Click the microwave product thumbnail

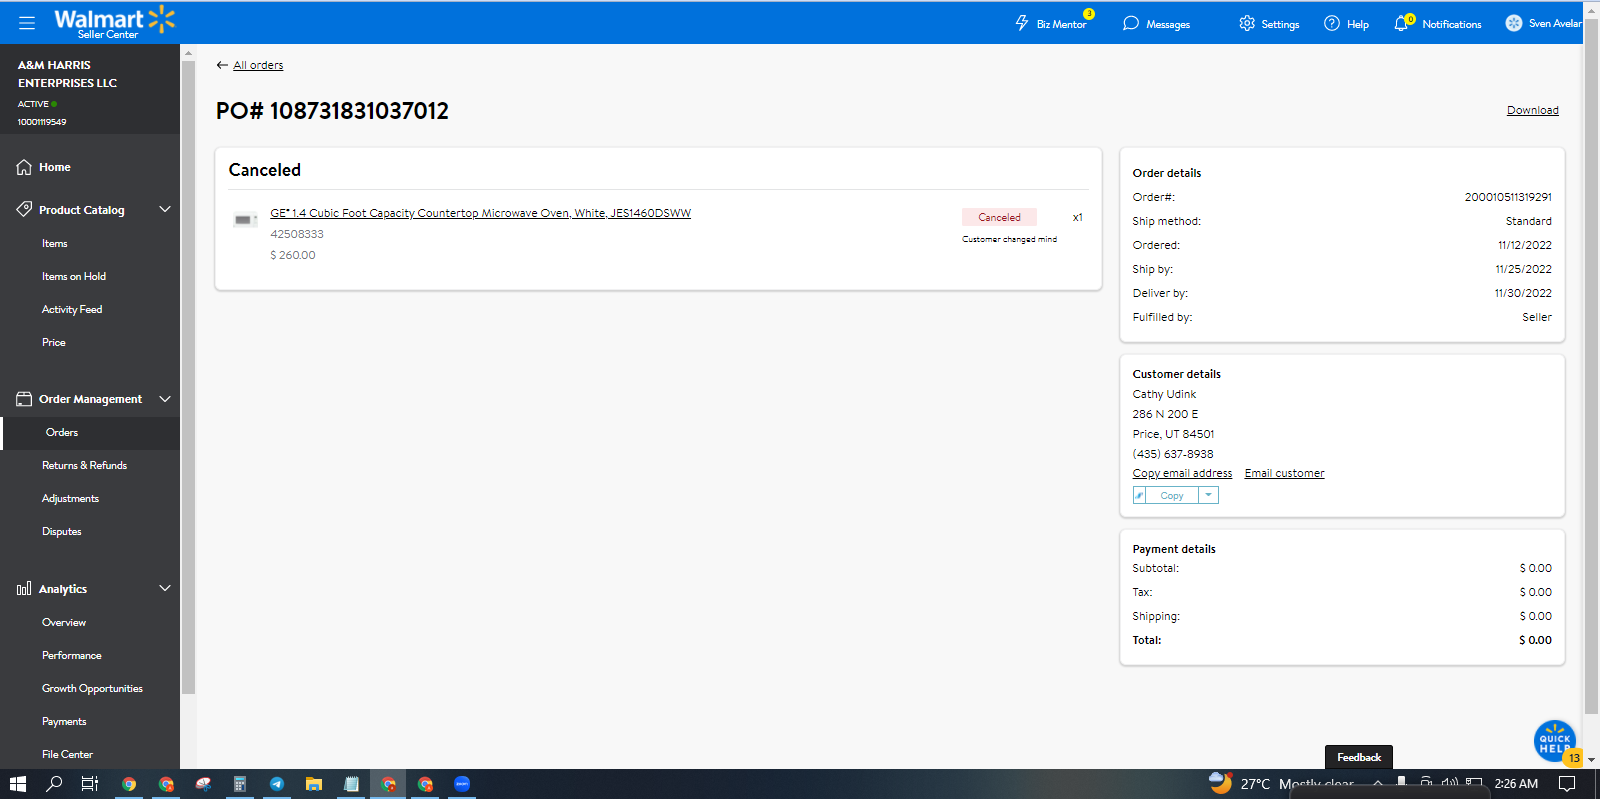(x=245, y=220)
